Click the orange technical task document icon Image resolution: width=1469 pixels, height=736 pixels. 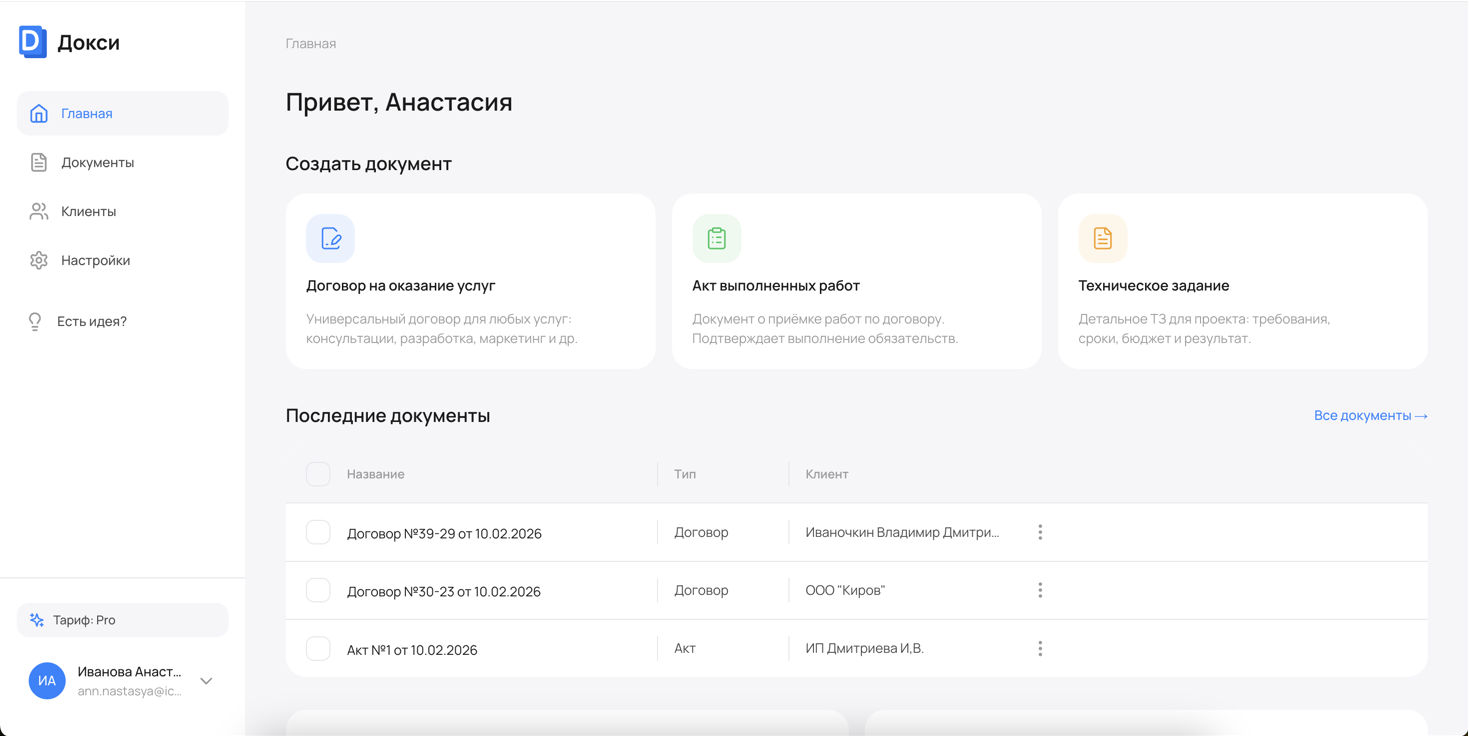1103,238
